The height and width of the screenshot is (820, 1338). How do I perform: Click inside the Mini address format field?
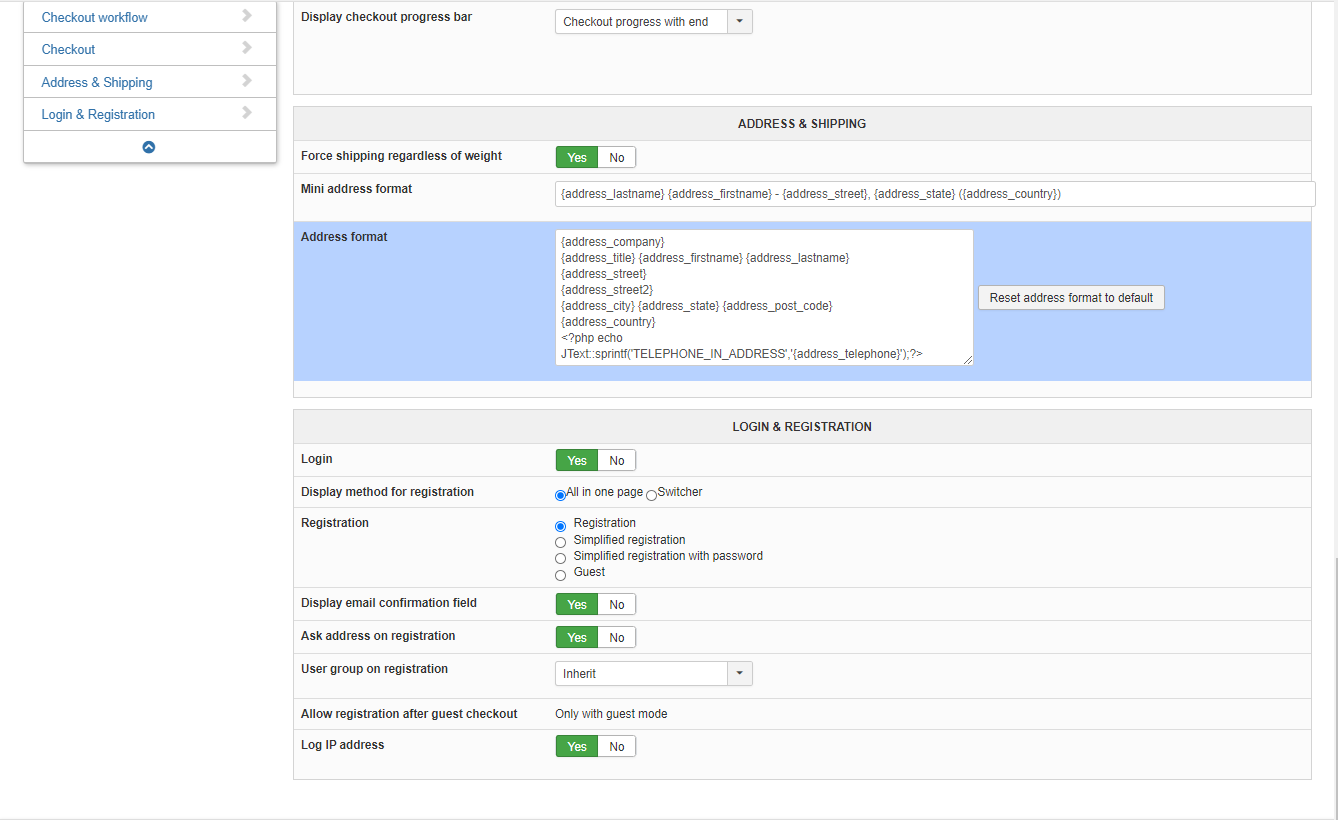point(934,194)
